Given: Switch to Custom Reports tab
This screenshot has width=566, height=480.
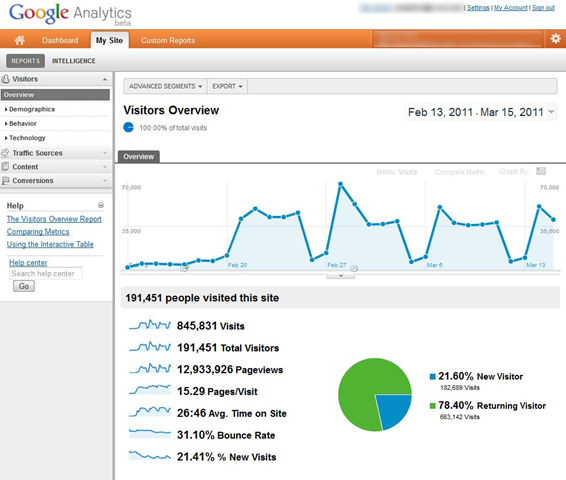Looking at the screenshot, I should tap(168, 40).
